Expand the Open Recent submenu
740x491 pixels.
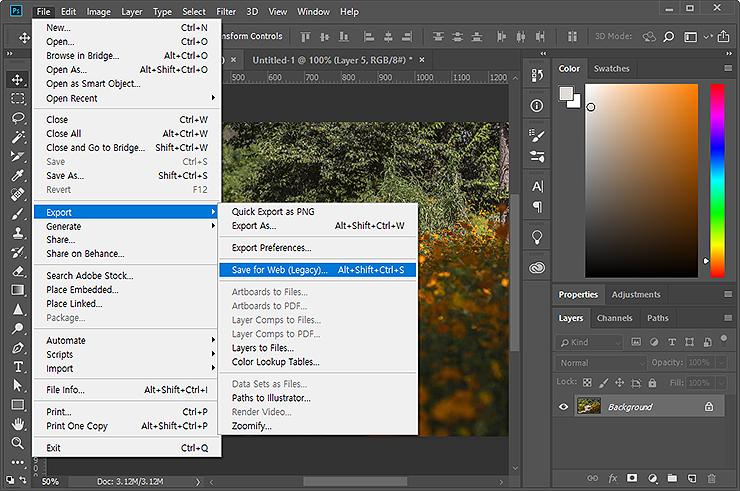pos(126,98)
